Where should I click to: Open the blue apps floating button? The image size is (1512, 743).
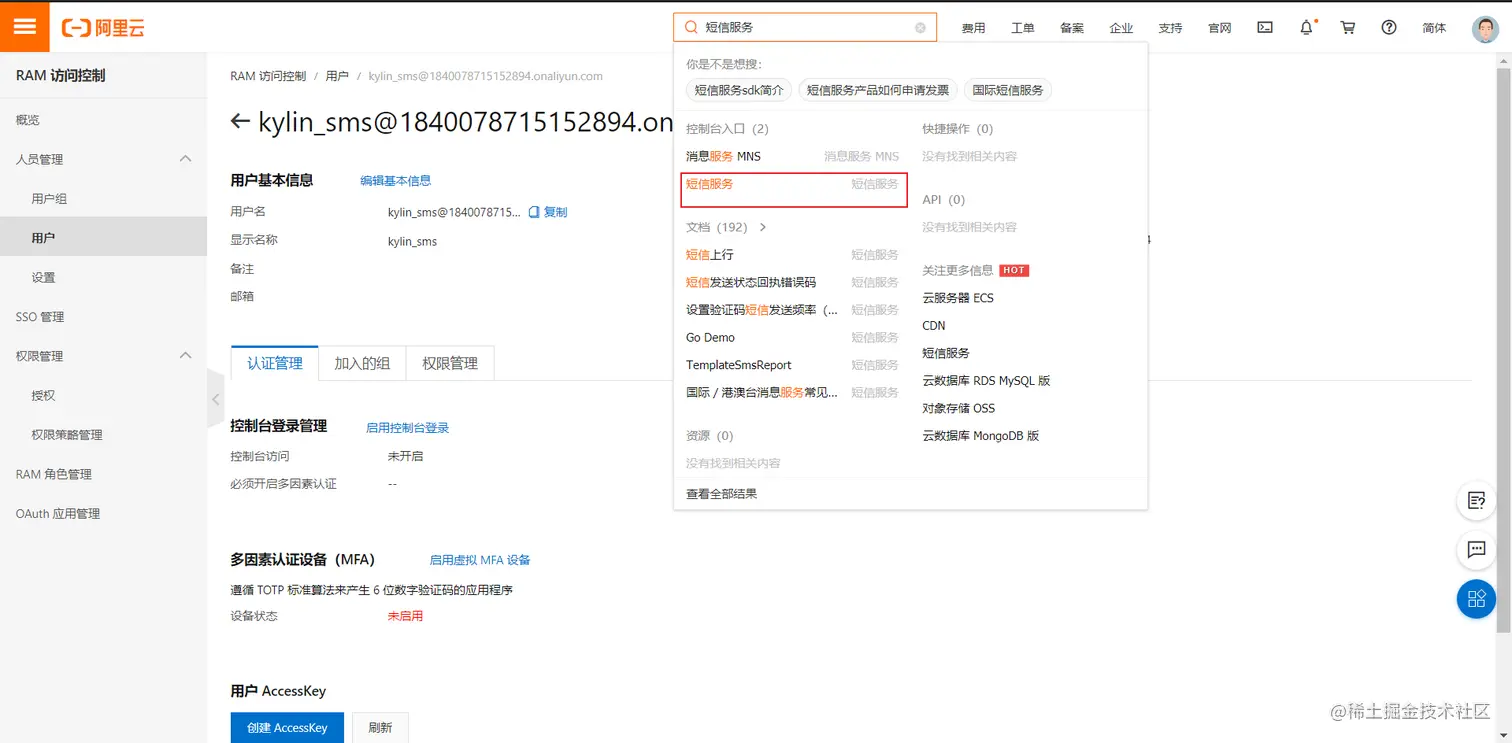pyautogui.click(x=1476, y=599)
